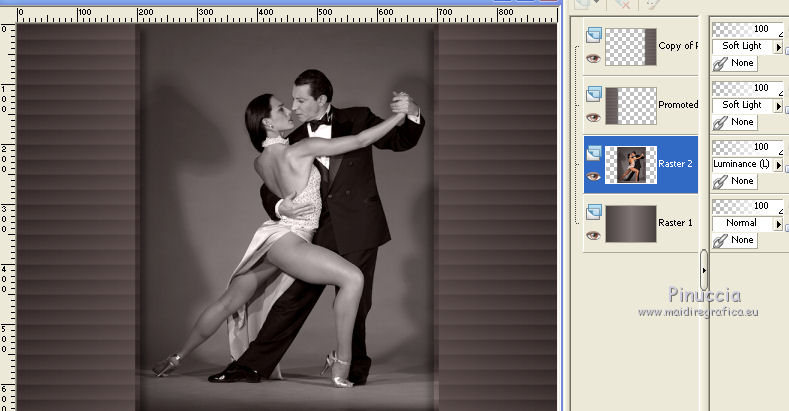Click the raster layer type icon of Raster 2
Viewport: 789px width, 411px height.
pos(594,153)
